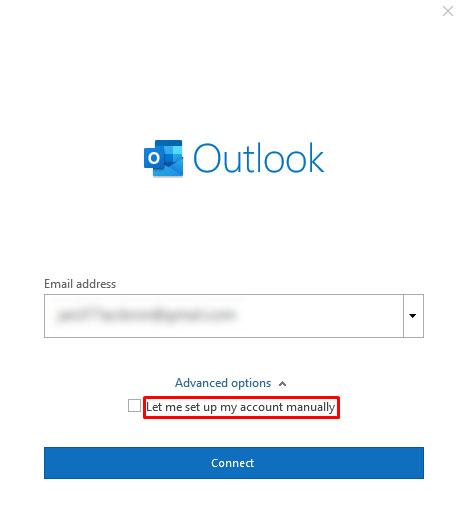Click the Advanced options link text
470x526 pixels.
click(x=223, y=383)
